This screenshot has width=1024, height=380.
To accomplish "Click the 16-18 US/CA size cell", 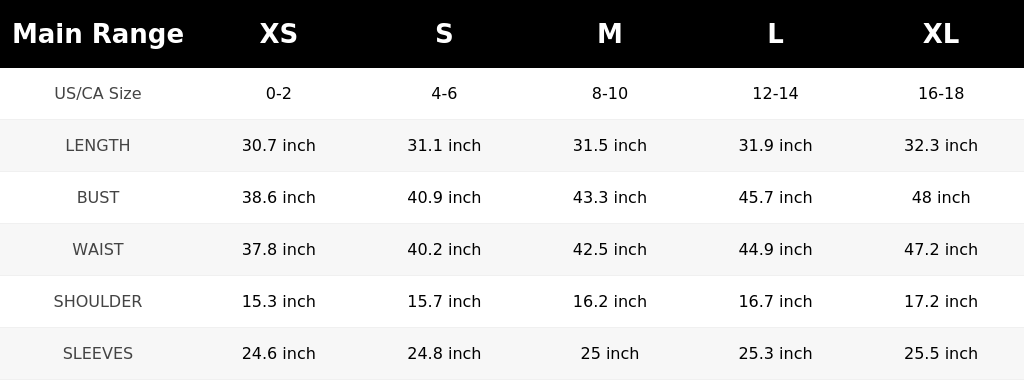I will [941, 93].
